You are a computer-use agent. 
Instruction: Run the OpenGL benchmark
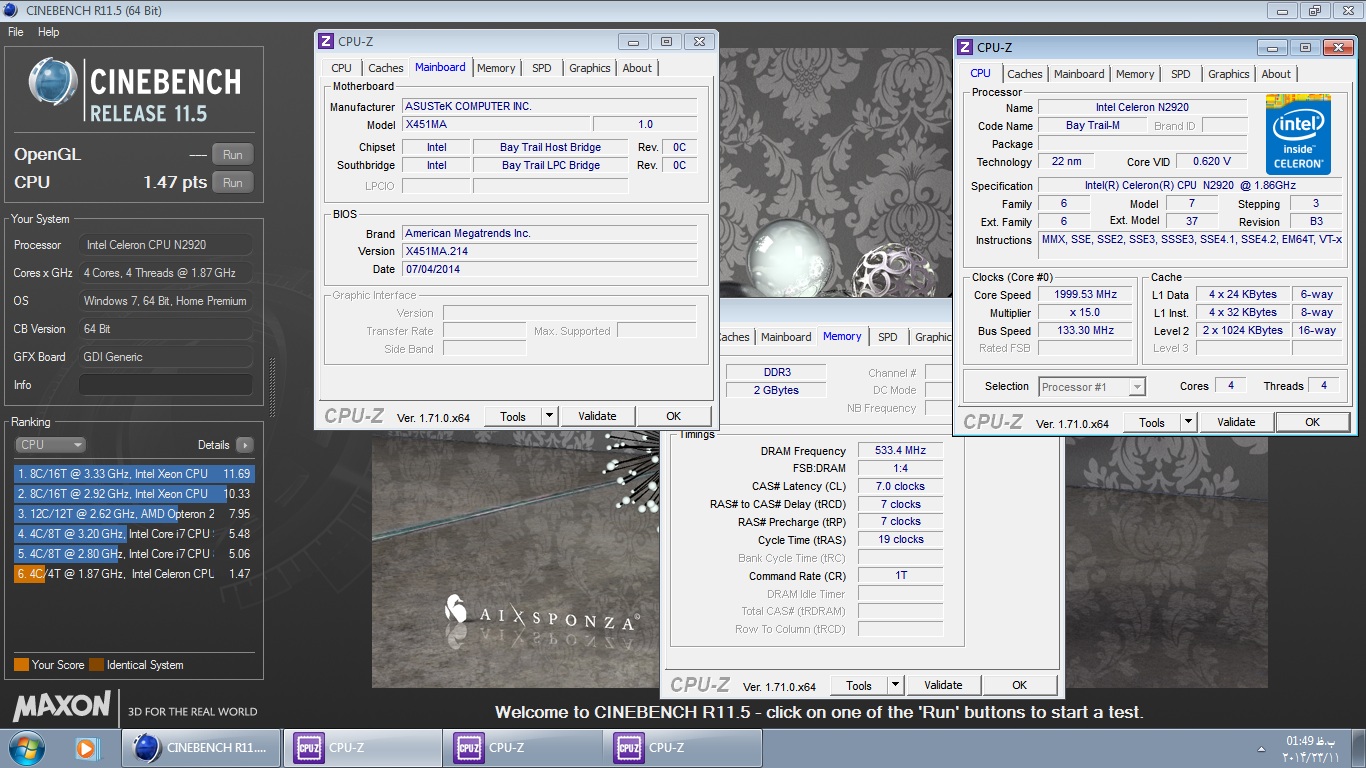(232, 155)
